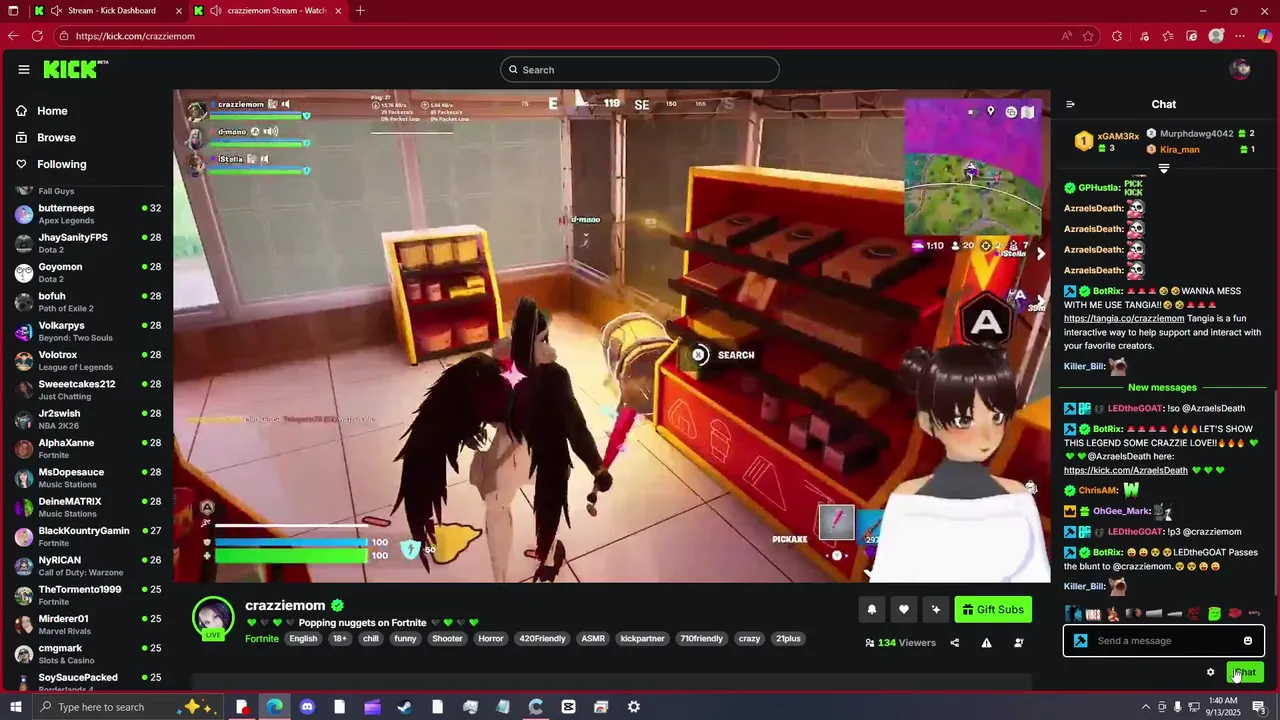
Task: Click the Read aloud icon in address bar
Action: point(1067,36)
